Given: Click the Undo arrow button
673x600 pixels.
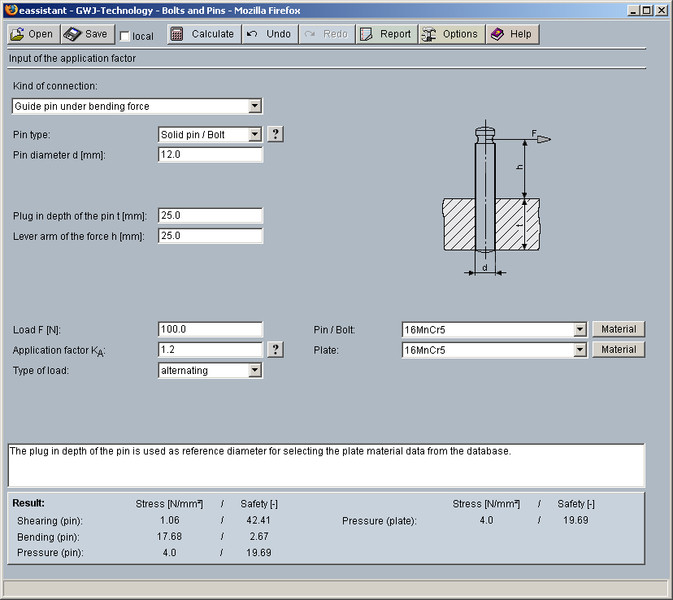Looking at the screenshot, I should pyautogui.click(x=269, y=34).
